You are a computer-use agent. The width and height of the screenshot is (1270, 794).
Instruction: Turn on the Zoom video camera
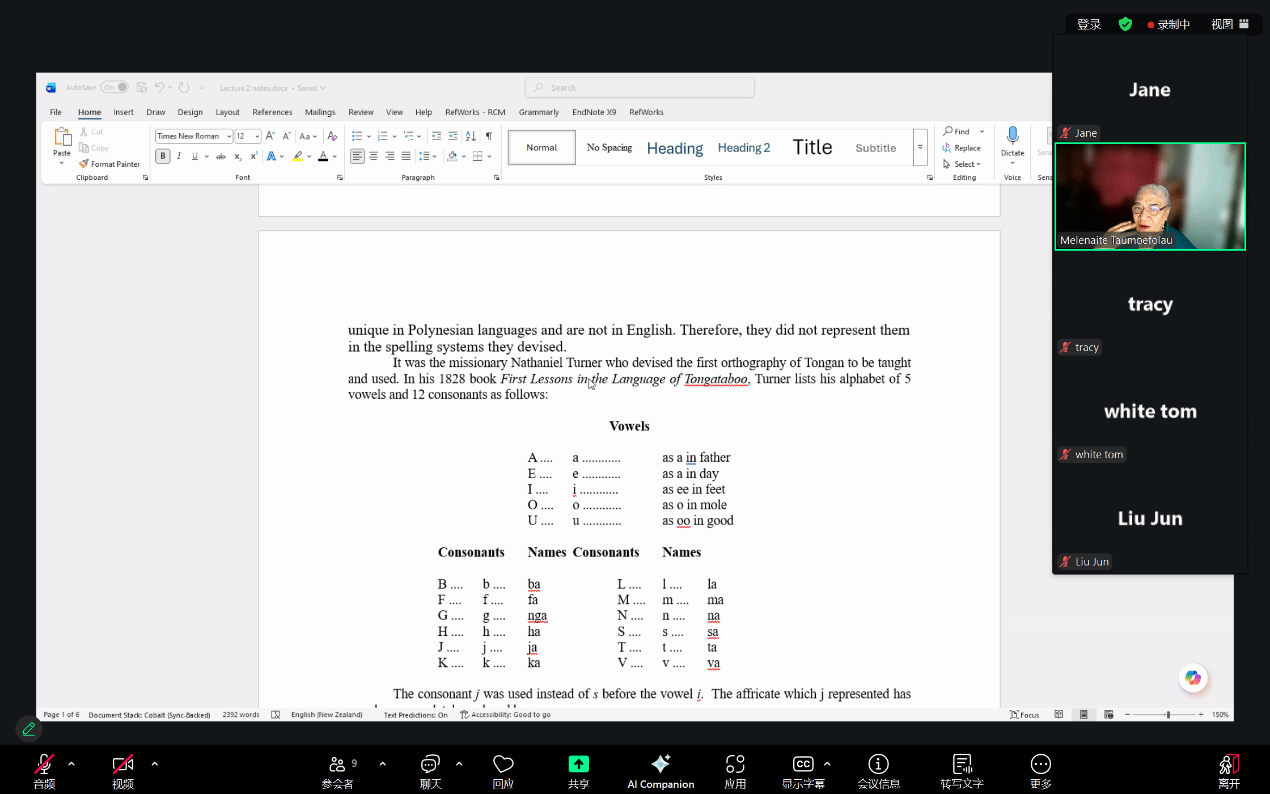(123, 765)
